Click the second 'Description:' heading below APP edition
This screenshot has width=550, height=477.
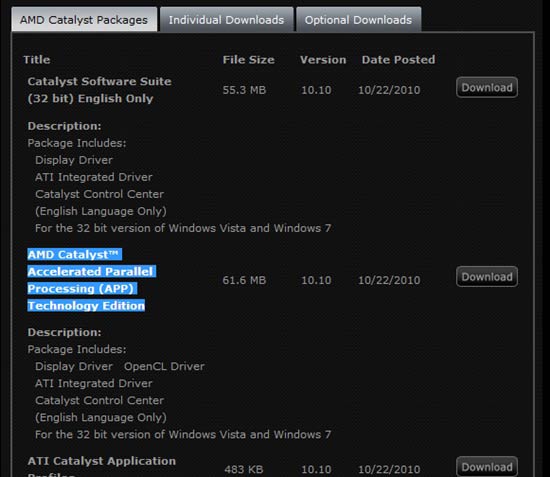[65, 332]
